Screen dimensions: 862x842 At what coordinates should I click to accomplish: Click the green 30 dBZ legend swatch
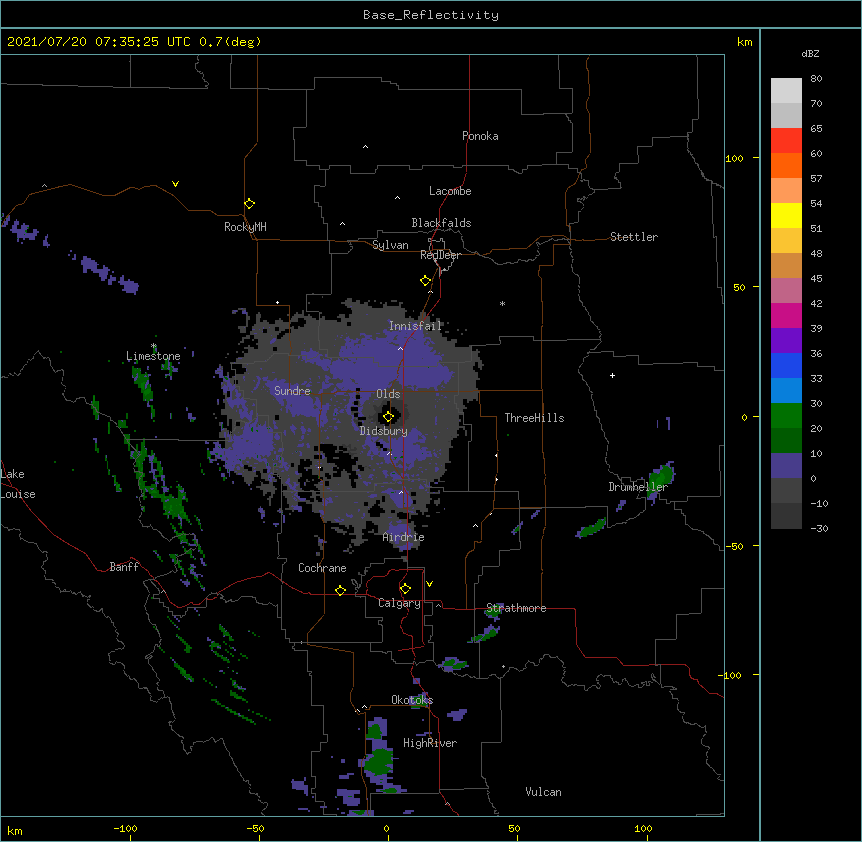[786, 416]
